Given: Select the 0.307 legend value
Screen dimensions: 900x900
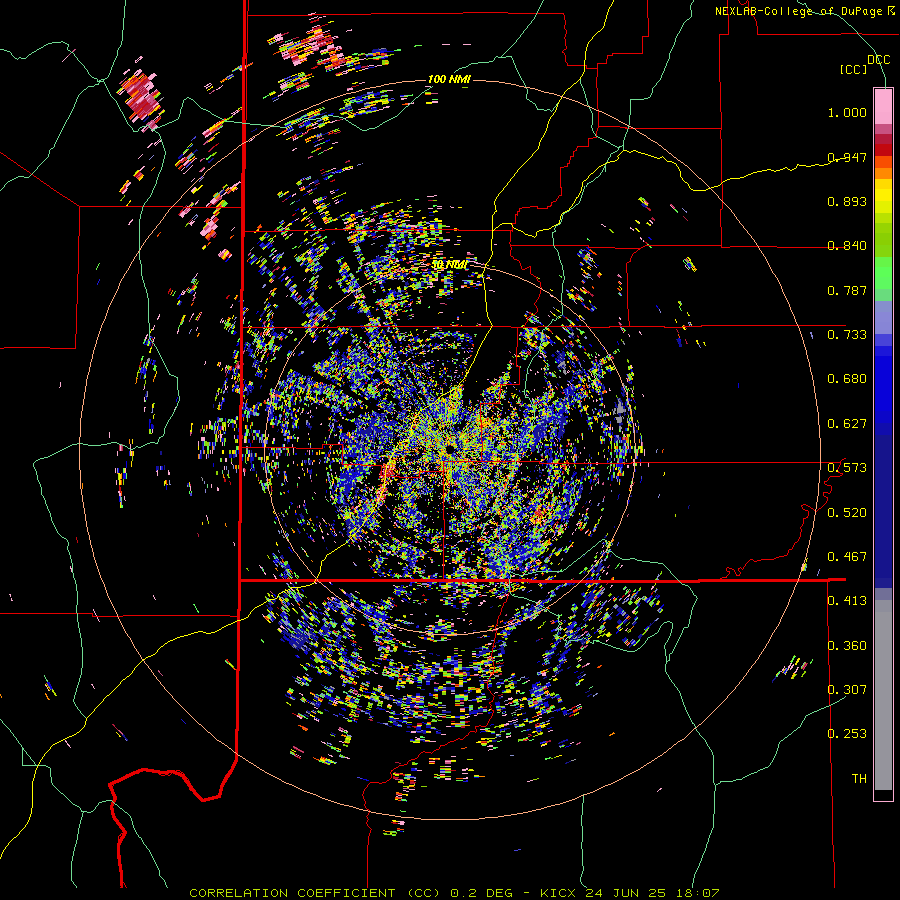Looking at the screenshot, I should point(847,690).
